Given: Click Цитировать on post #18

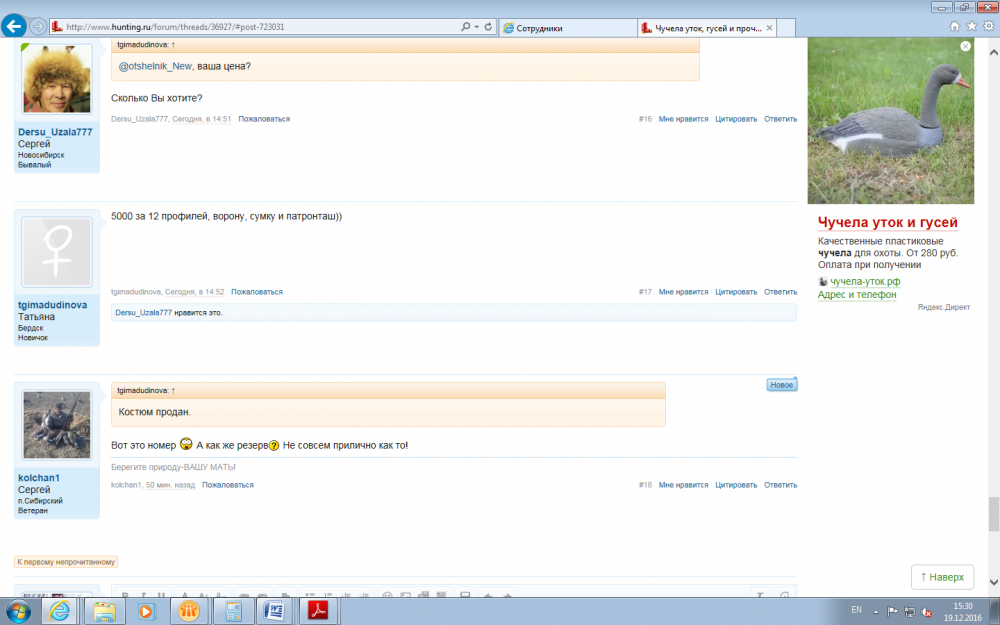Looking at the screenshot, I should click(735, 485).
